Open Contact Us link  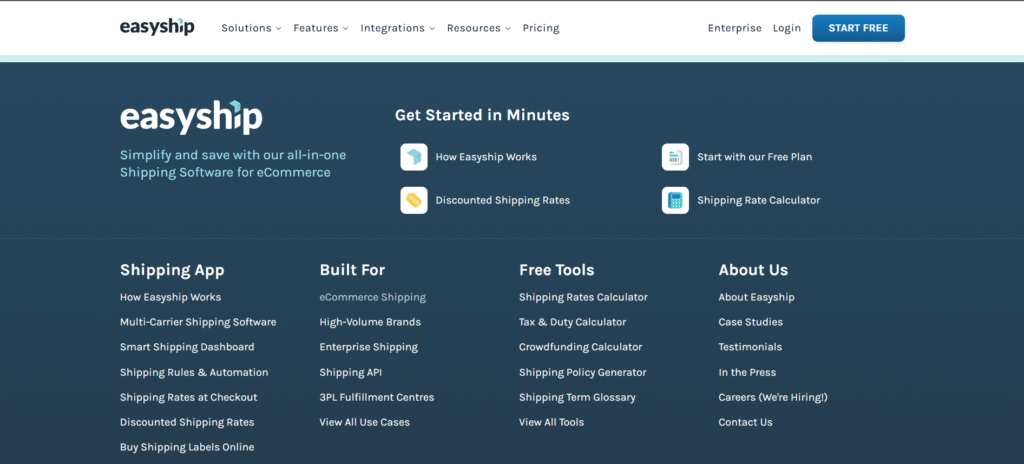[x=745, y=422]
